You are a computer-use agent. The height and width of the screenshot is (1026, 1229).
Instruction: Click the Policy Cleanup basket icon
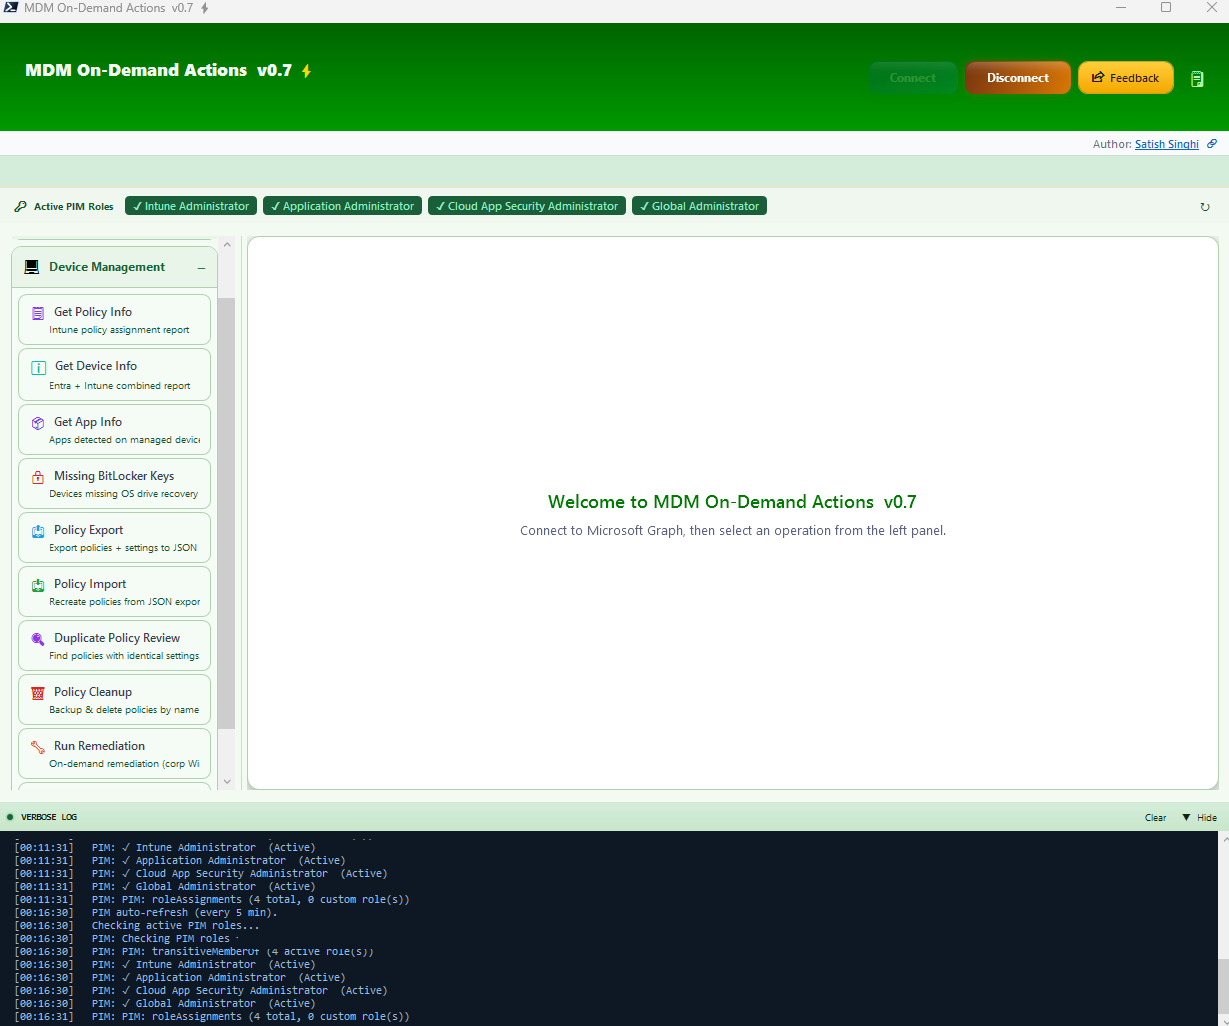38,693
